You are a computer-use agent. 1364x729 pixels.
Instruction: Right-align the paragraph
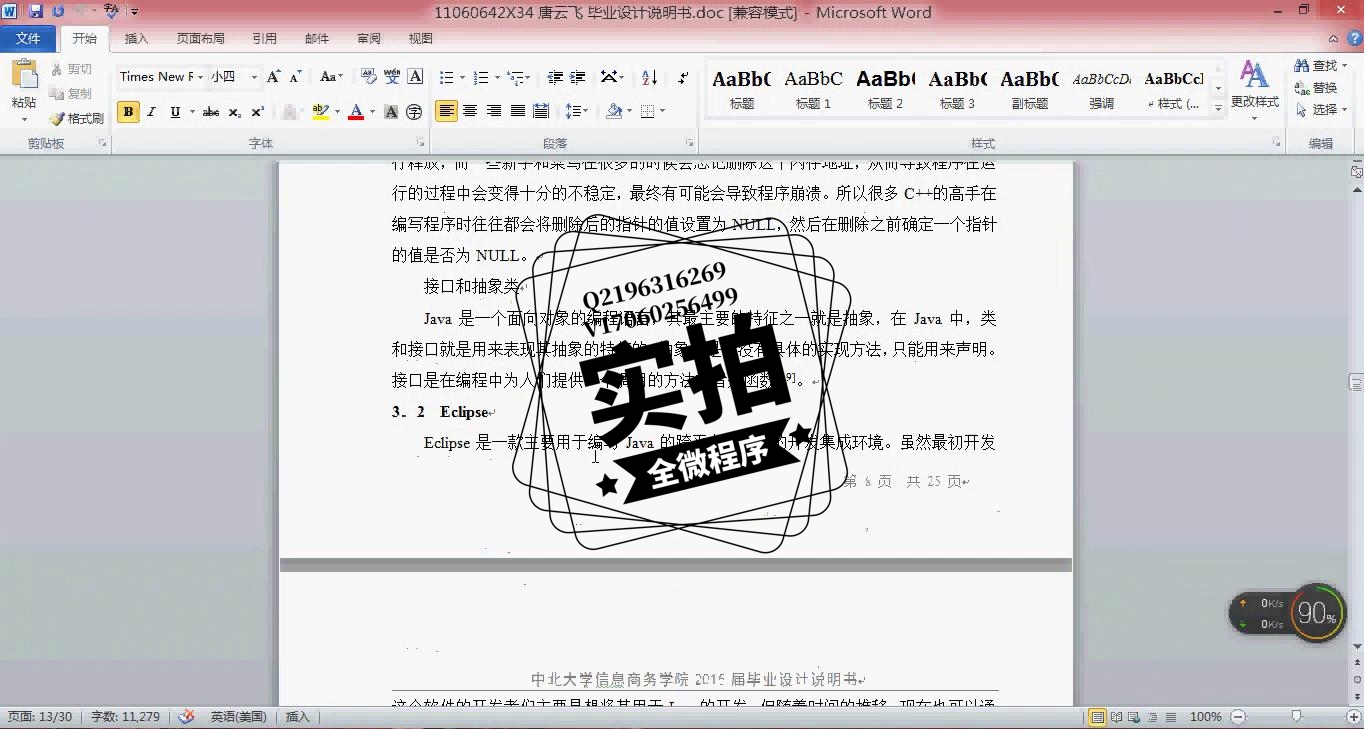493,111
